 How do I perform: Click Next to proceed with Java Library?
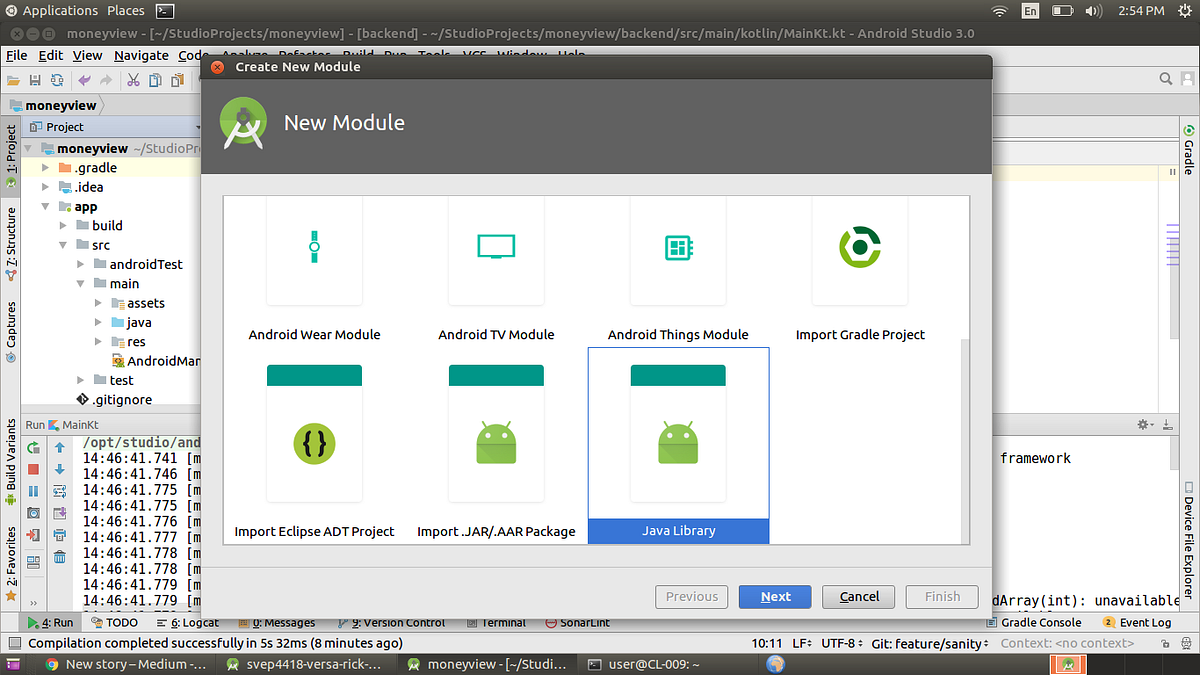point(774,596)
